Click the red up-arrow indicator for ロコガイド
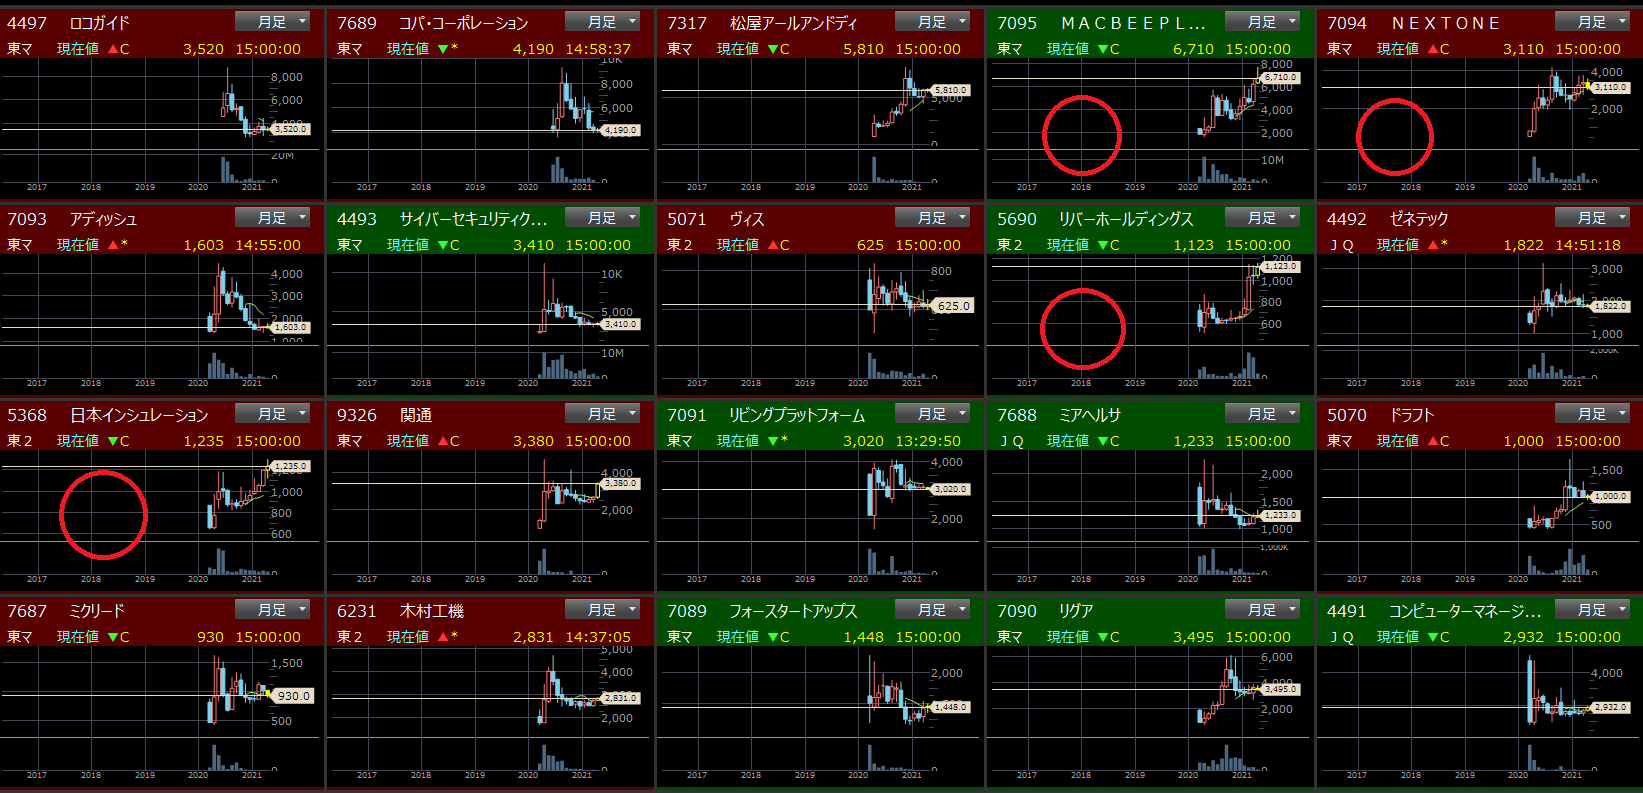This screenshot has width=1643, height=793. point(113,49)
